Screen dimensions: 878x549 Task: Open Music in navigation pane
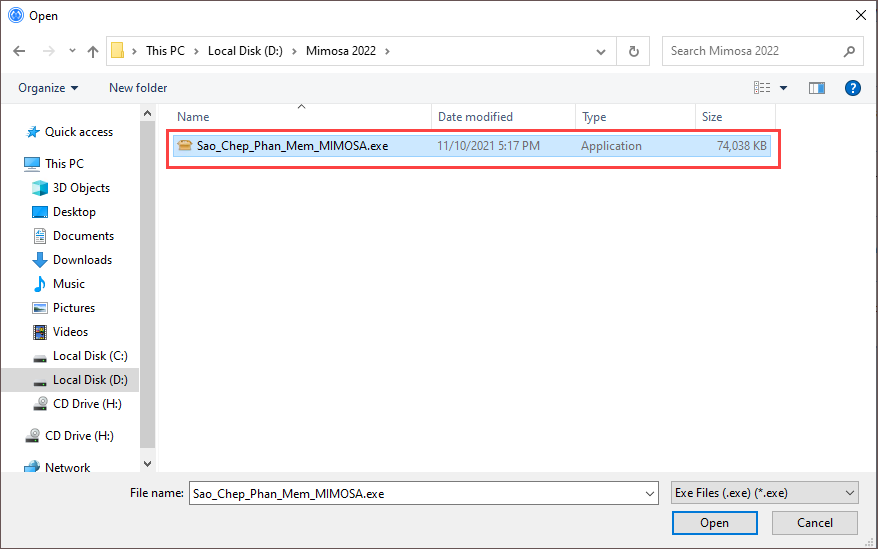click(69, 284)
